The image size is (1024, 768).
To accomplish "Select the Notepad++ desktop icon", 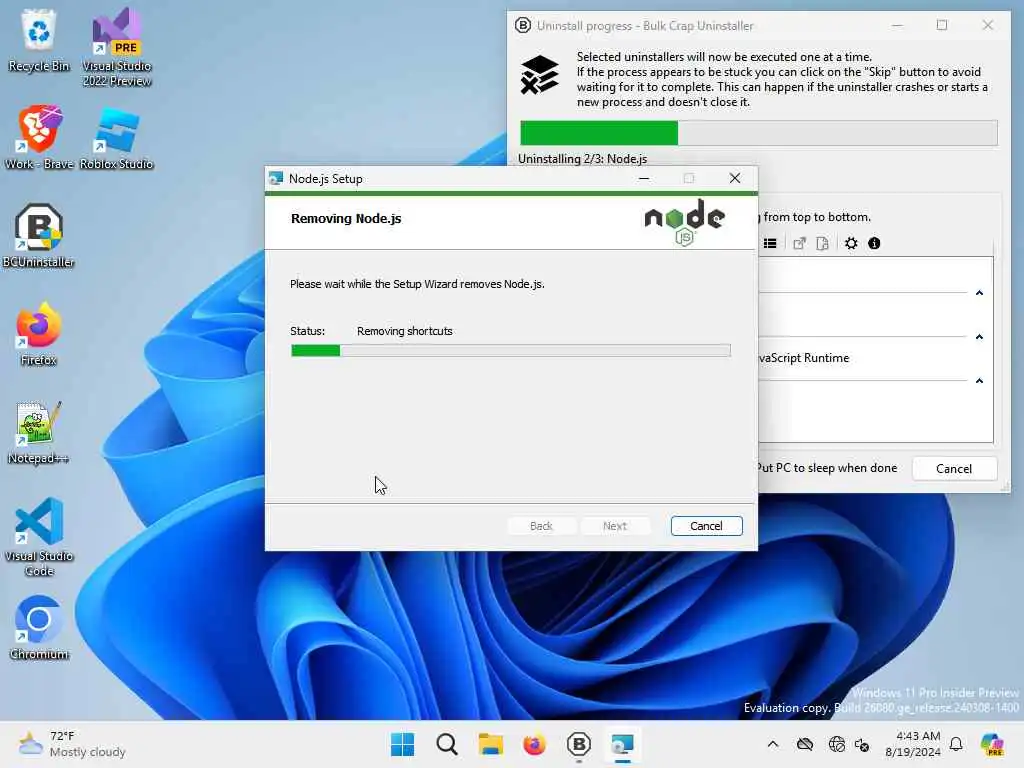I will point(39,432).
